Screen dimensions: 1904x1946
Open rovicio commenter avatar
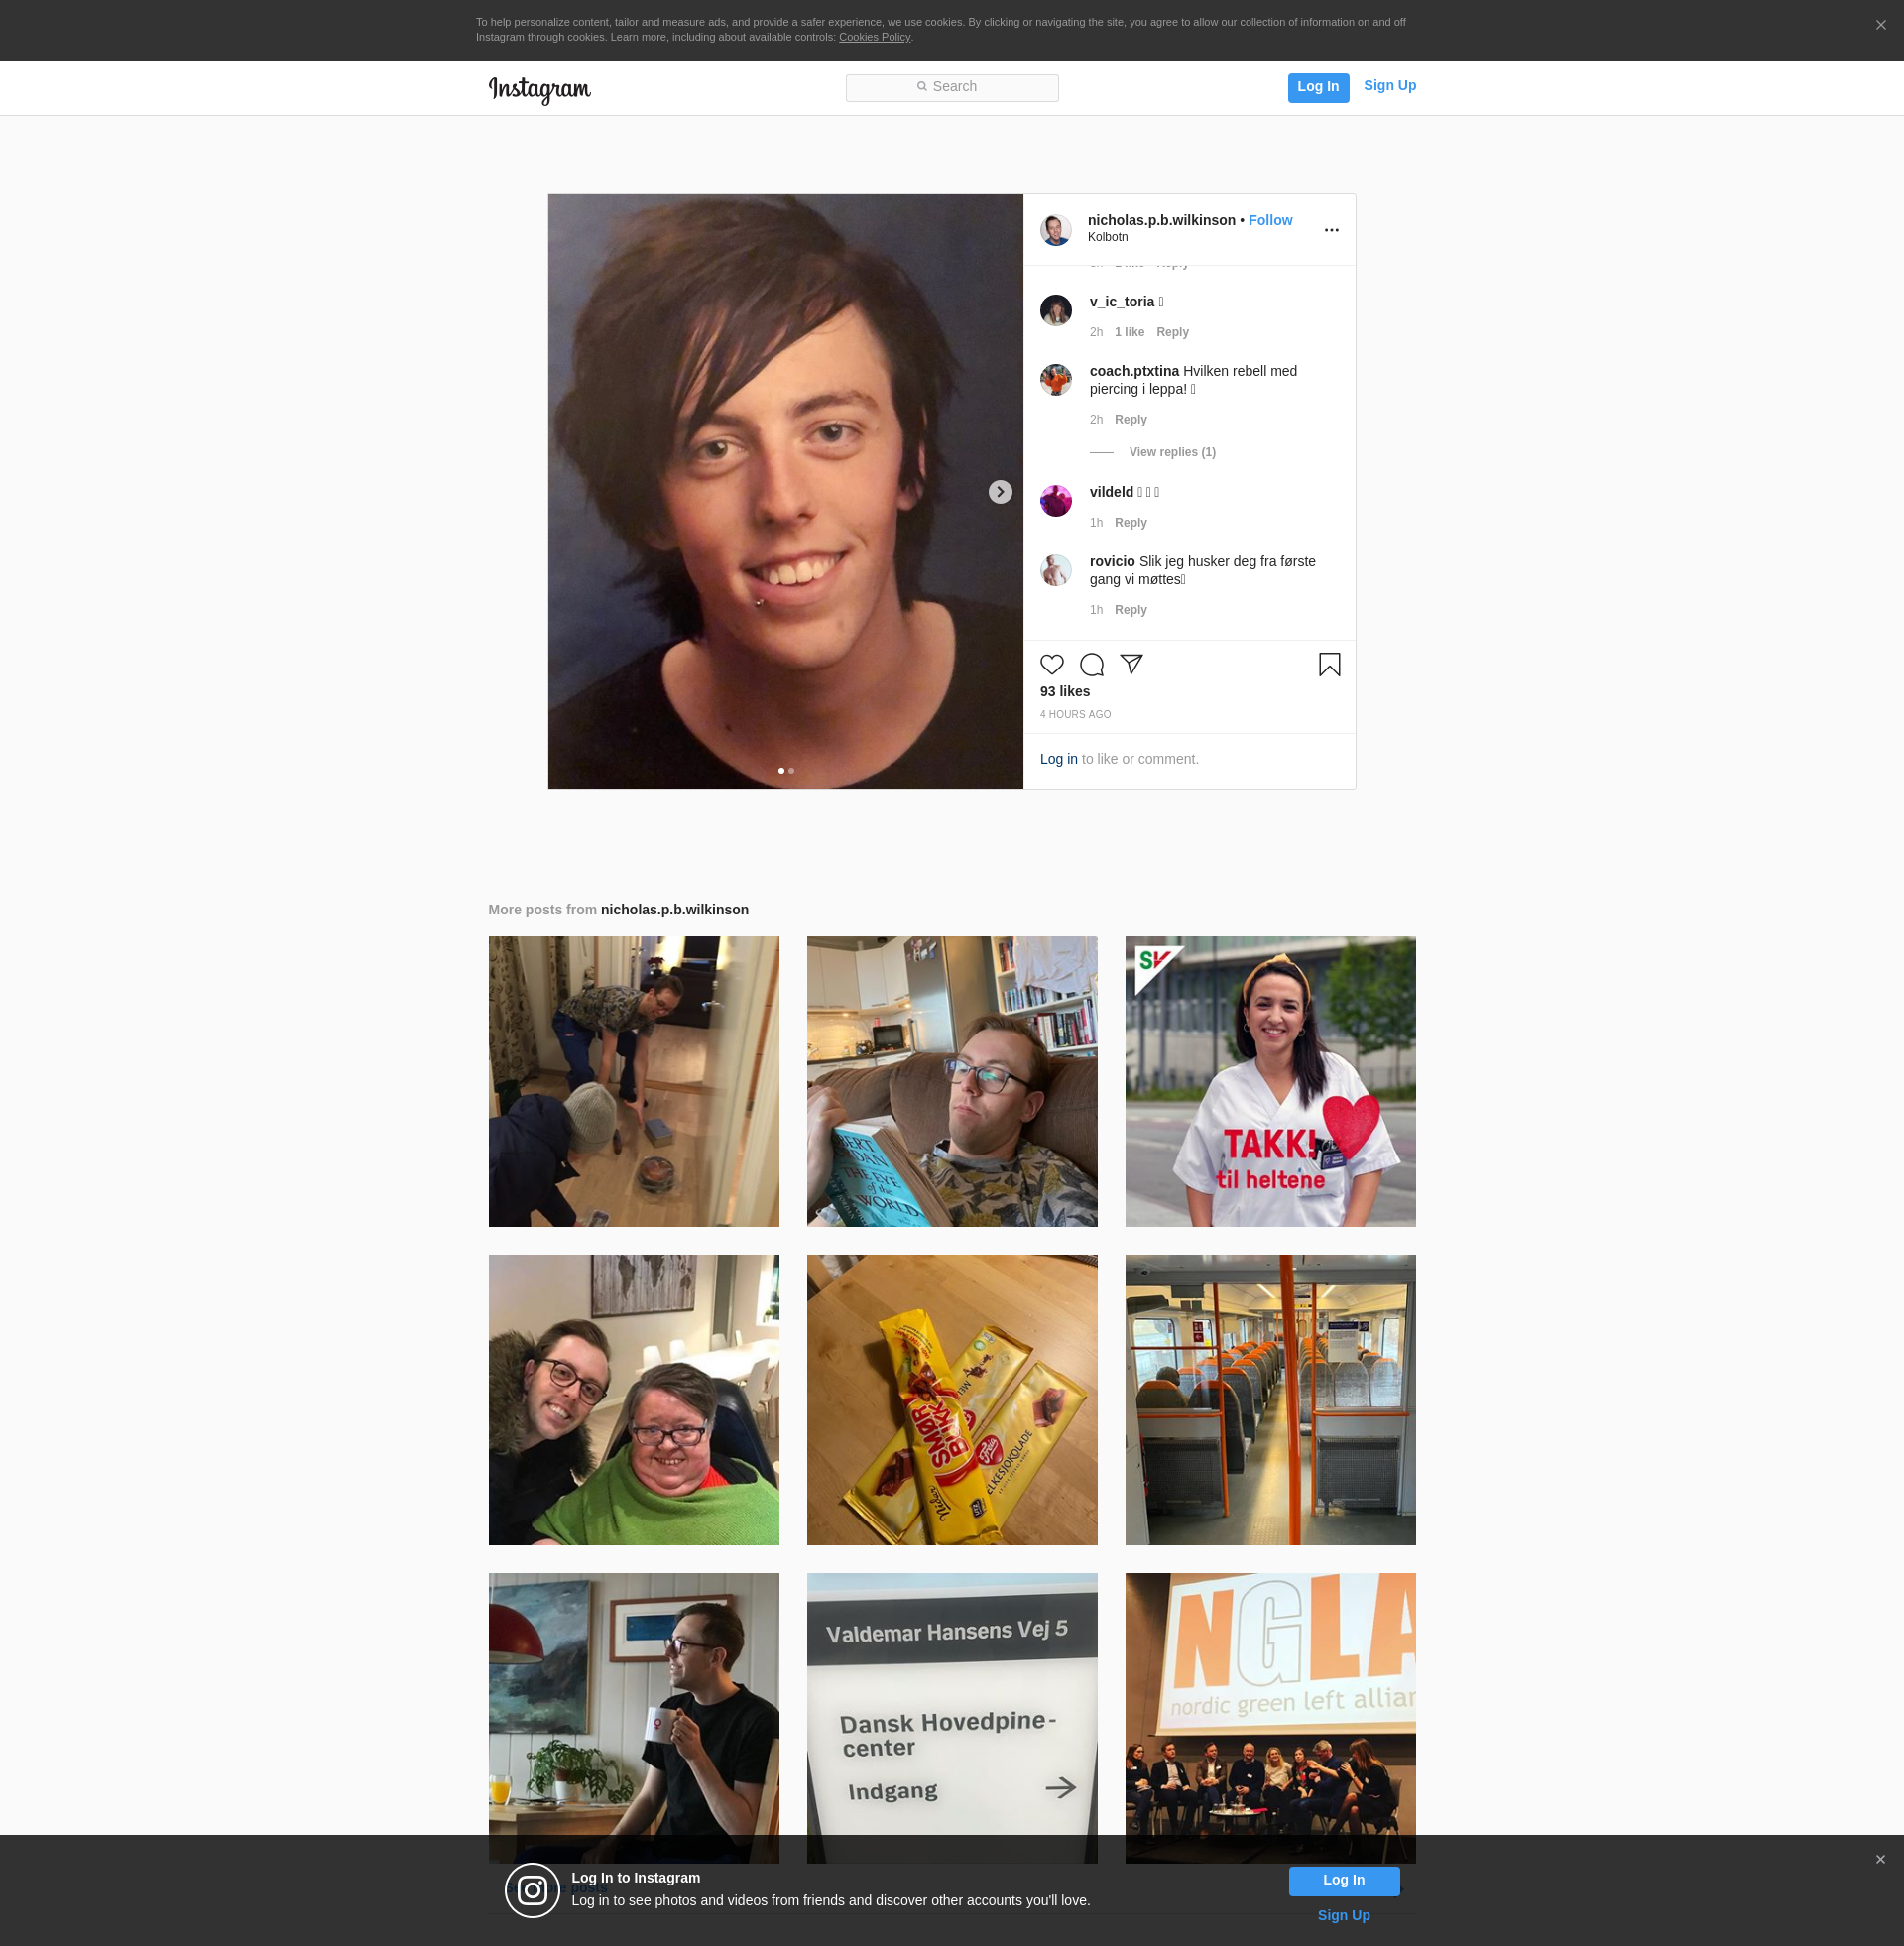(1055, 570)
